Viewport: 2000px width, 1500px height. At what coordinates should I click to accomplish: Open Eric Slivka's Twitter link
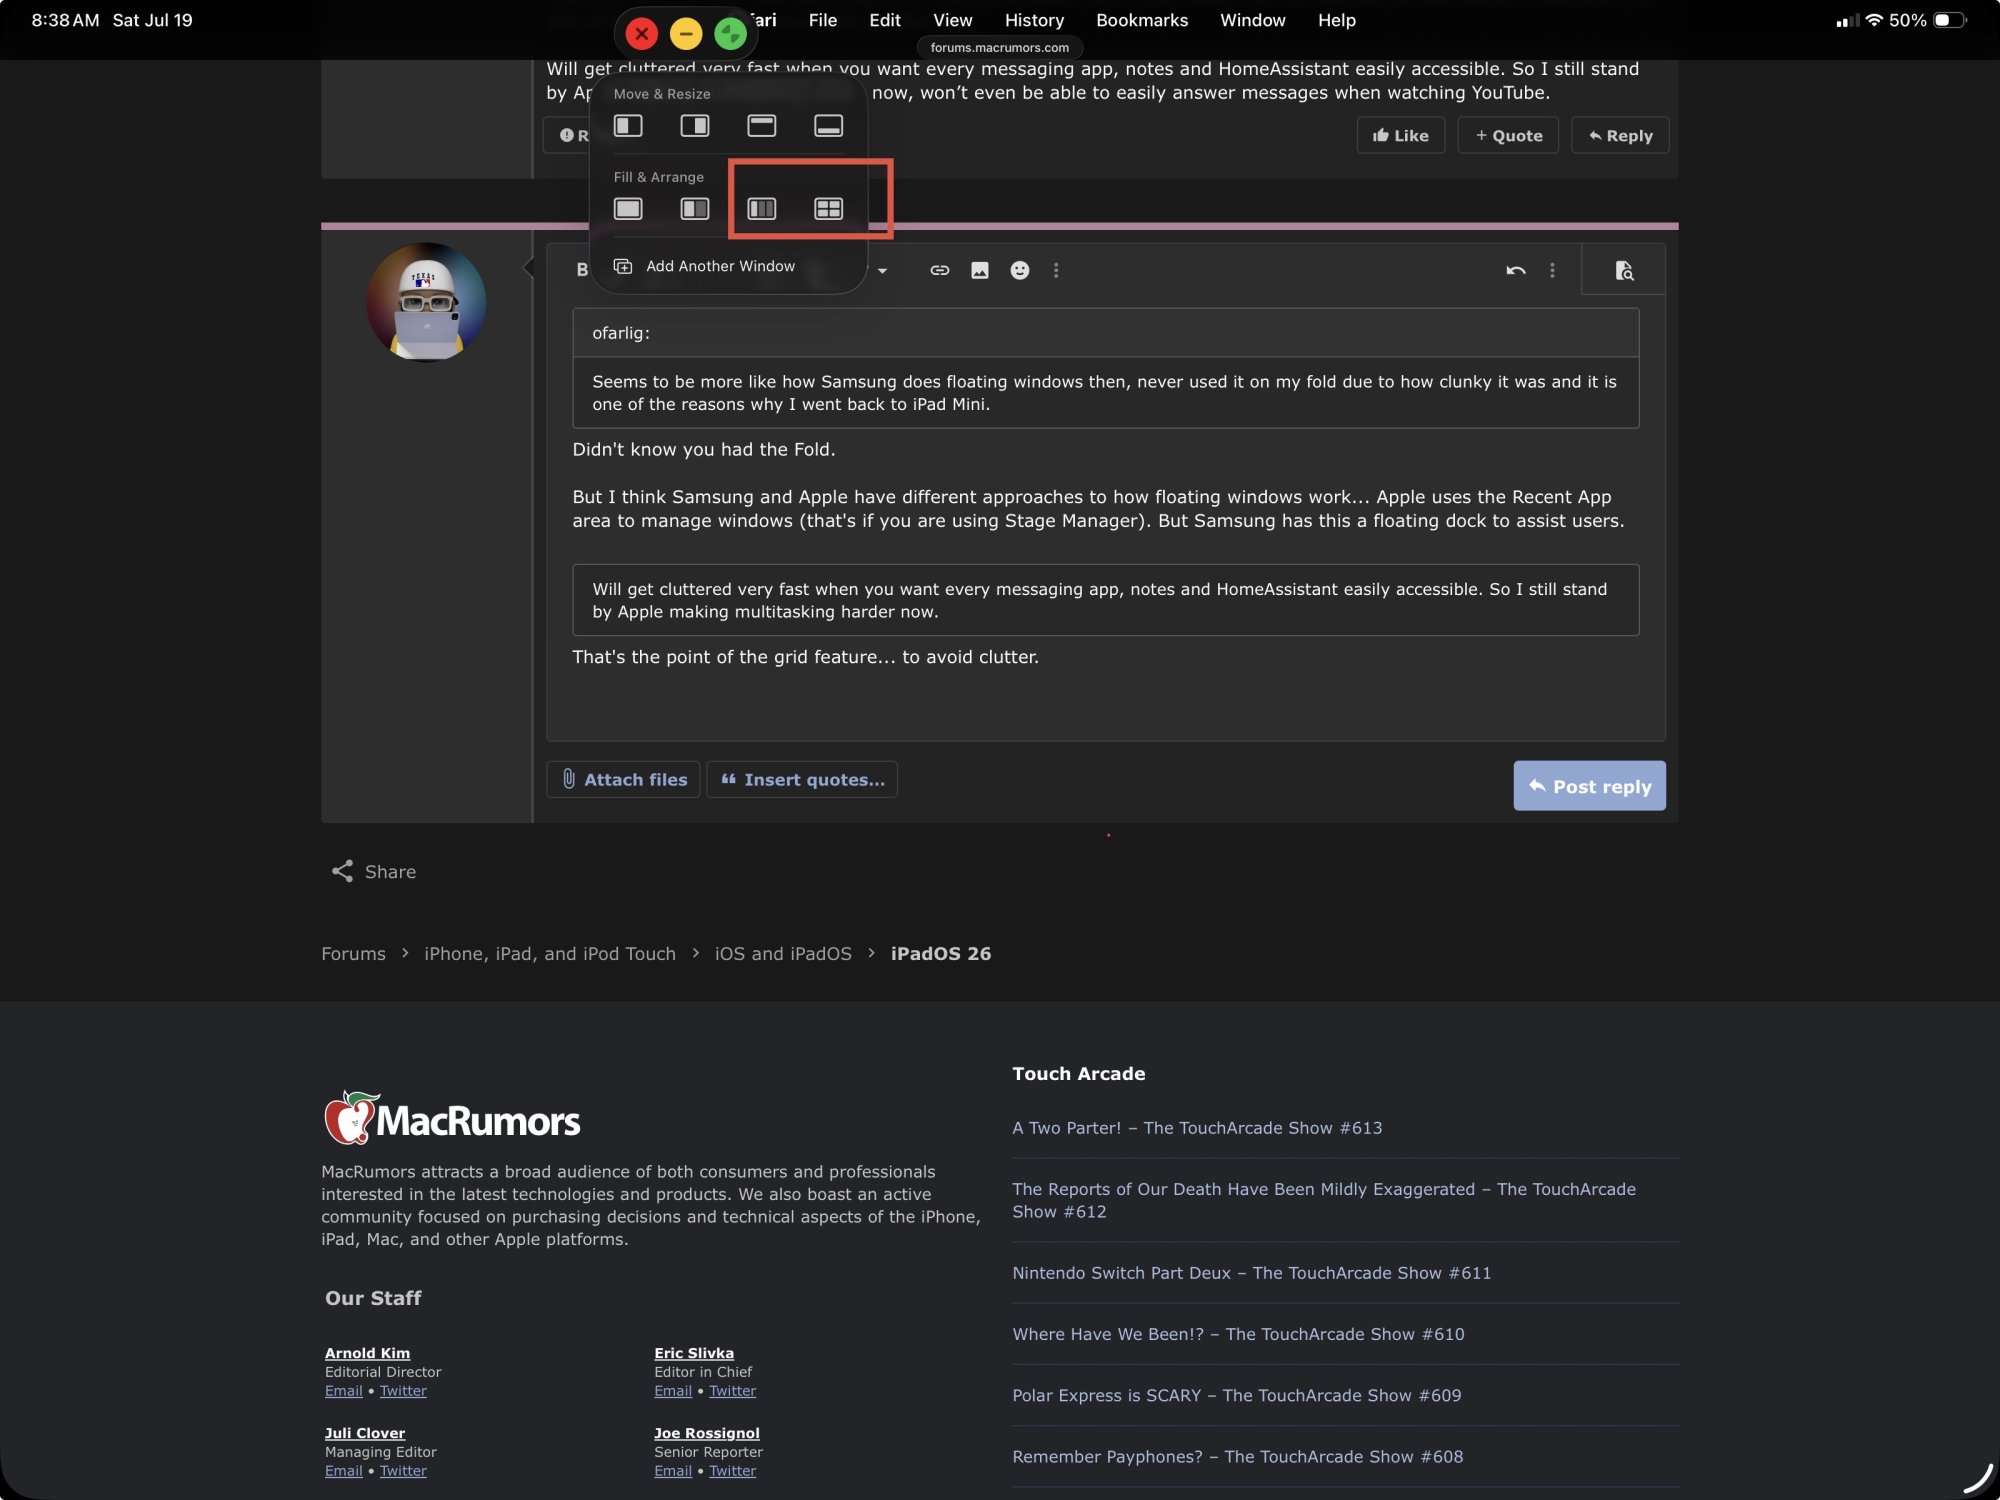coord(733,1391)
